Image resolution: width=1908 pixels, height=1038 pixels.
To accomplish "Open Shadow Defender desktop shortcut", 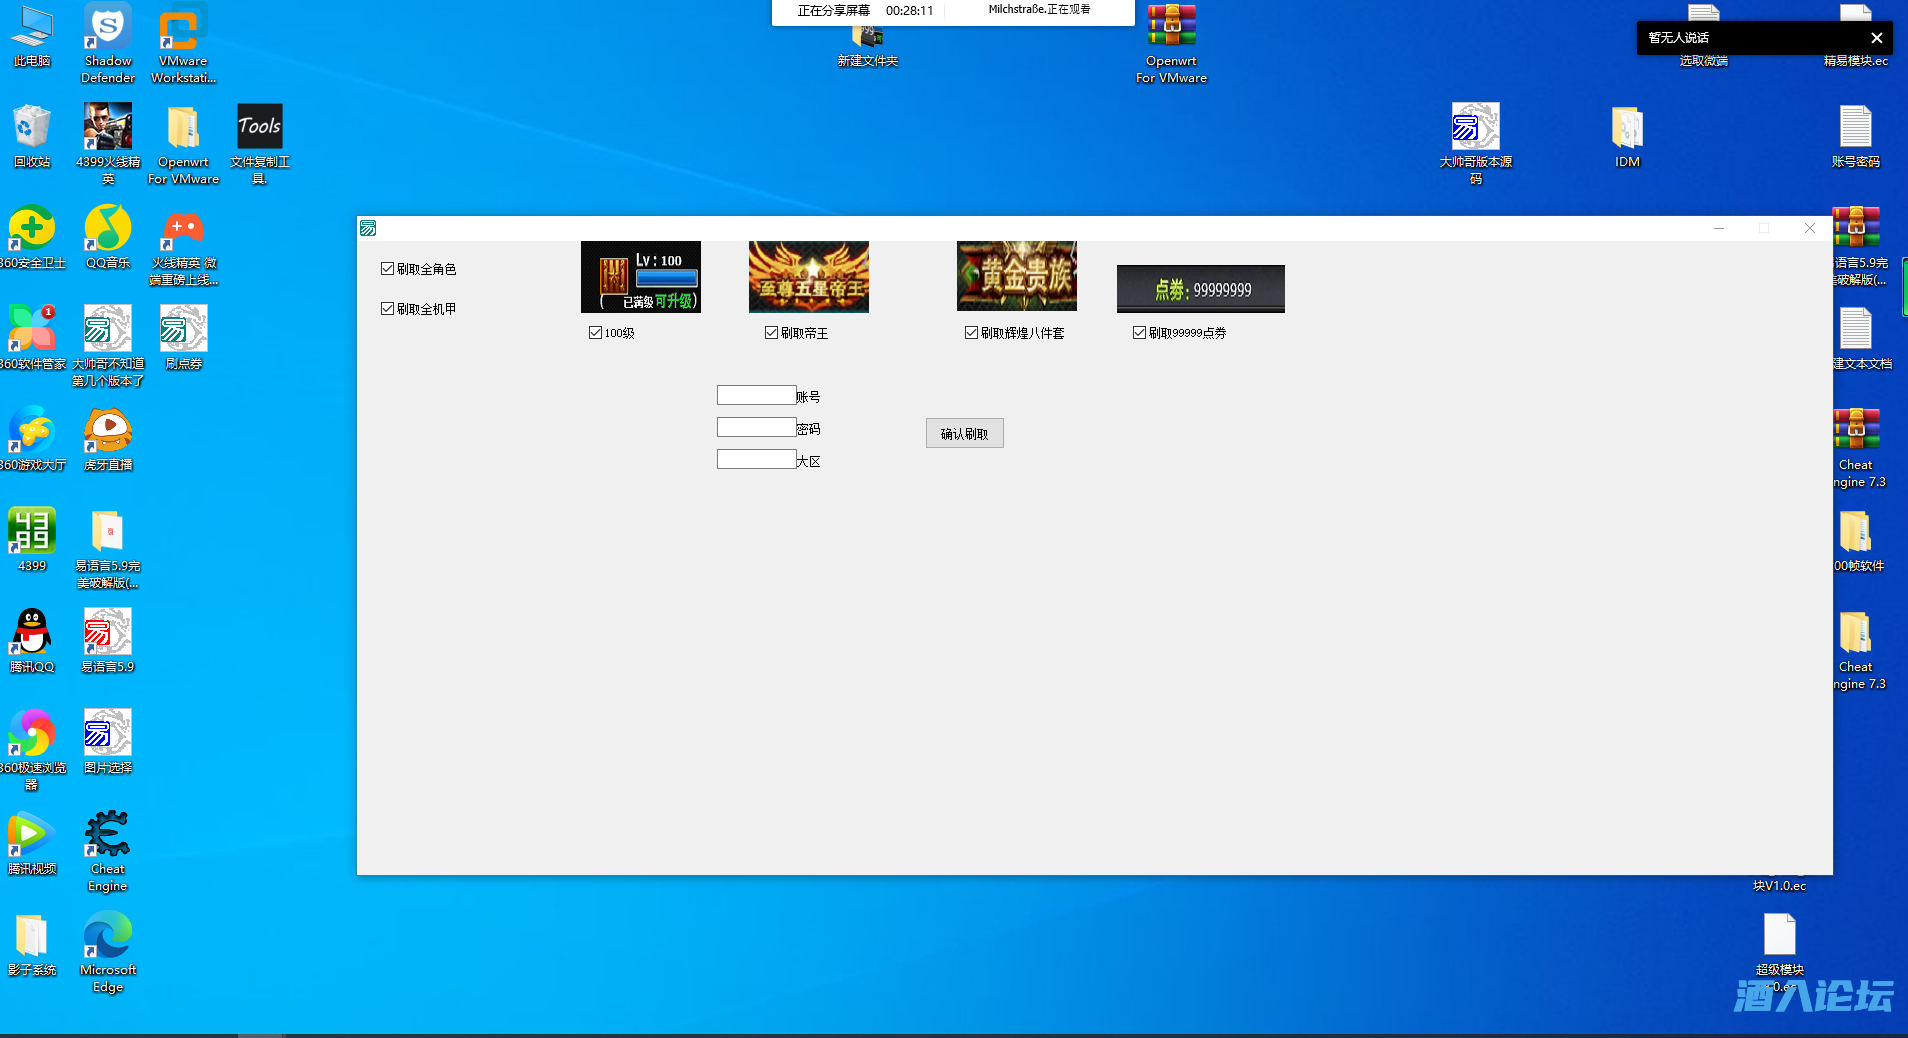I will coord(107,30).
